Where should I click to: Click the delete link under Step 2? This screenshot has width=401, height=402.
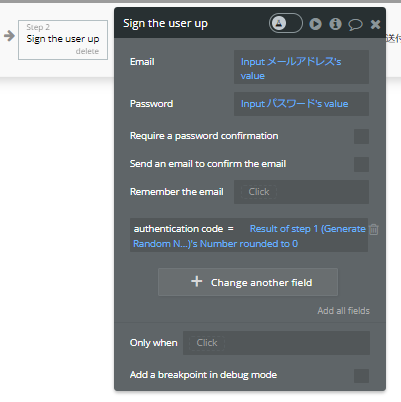(x=87, y=51)
